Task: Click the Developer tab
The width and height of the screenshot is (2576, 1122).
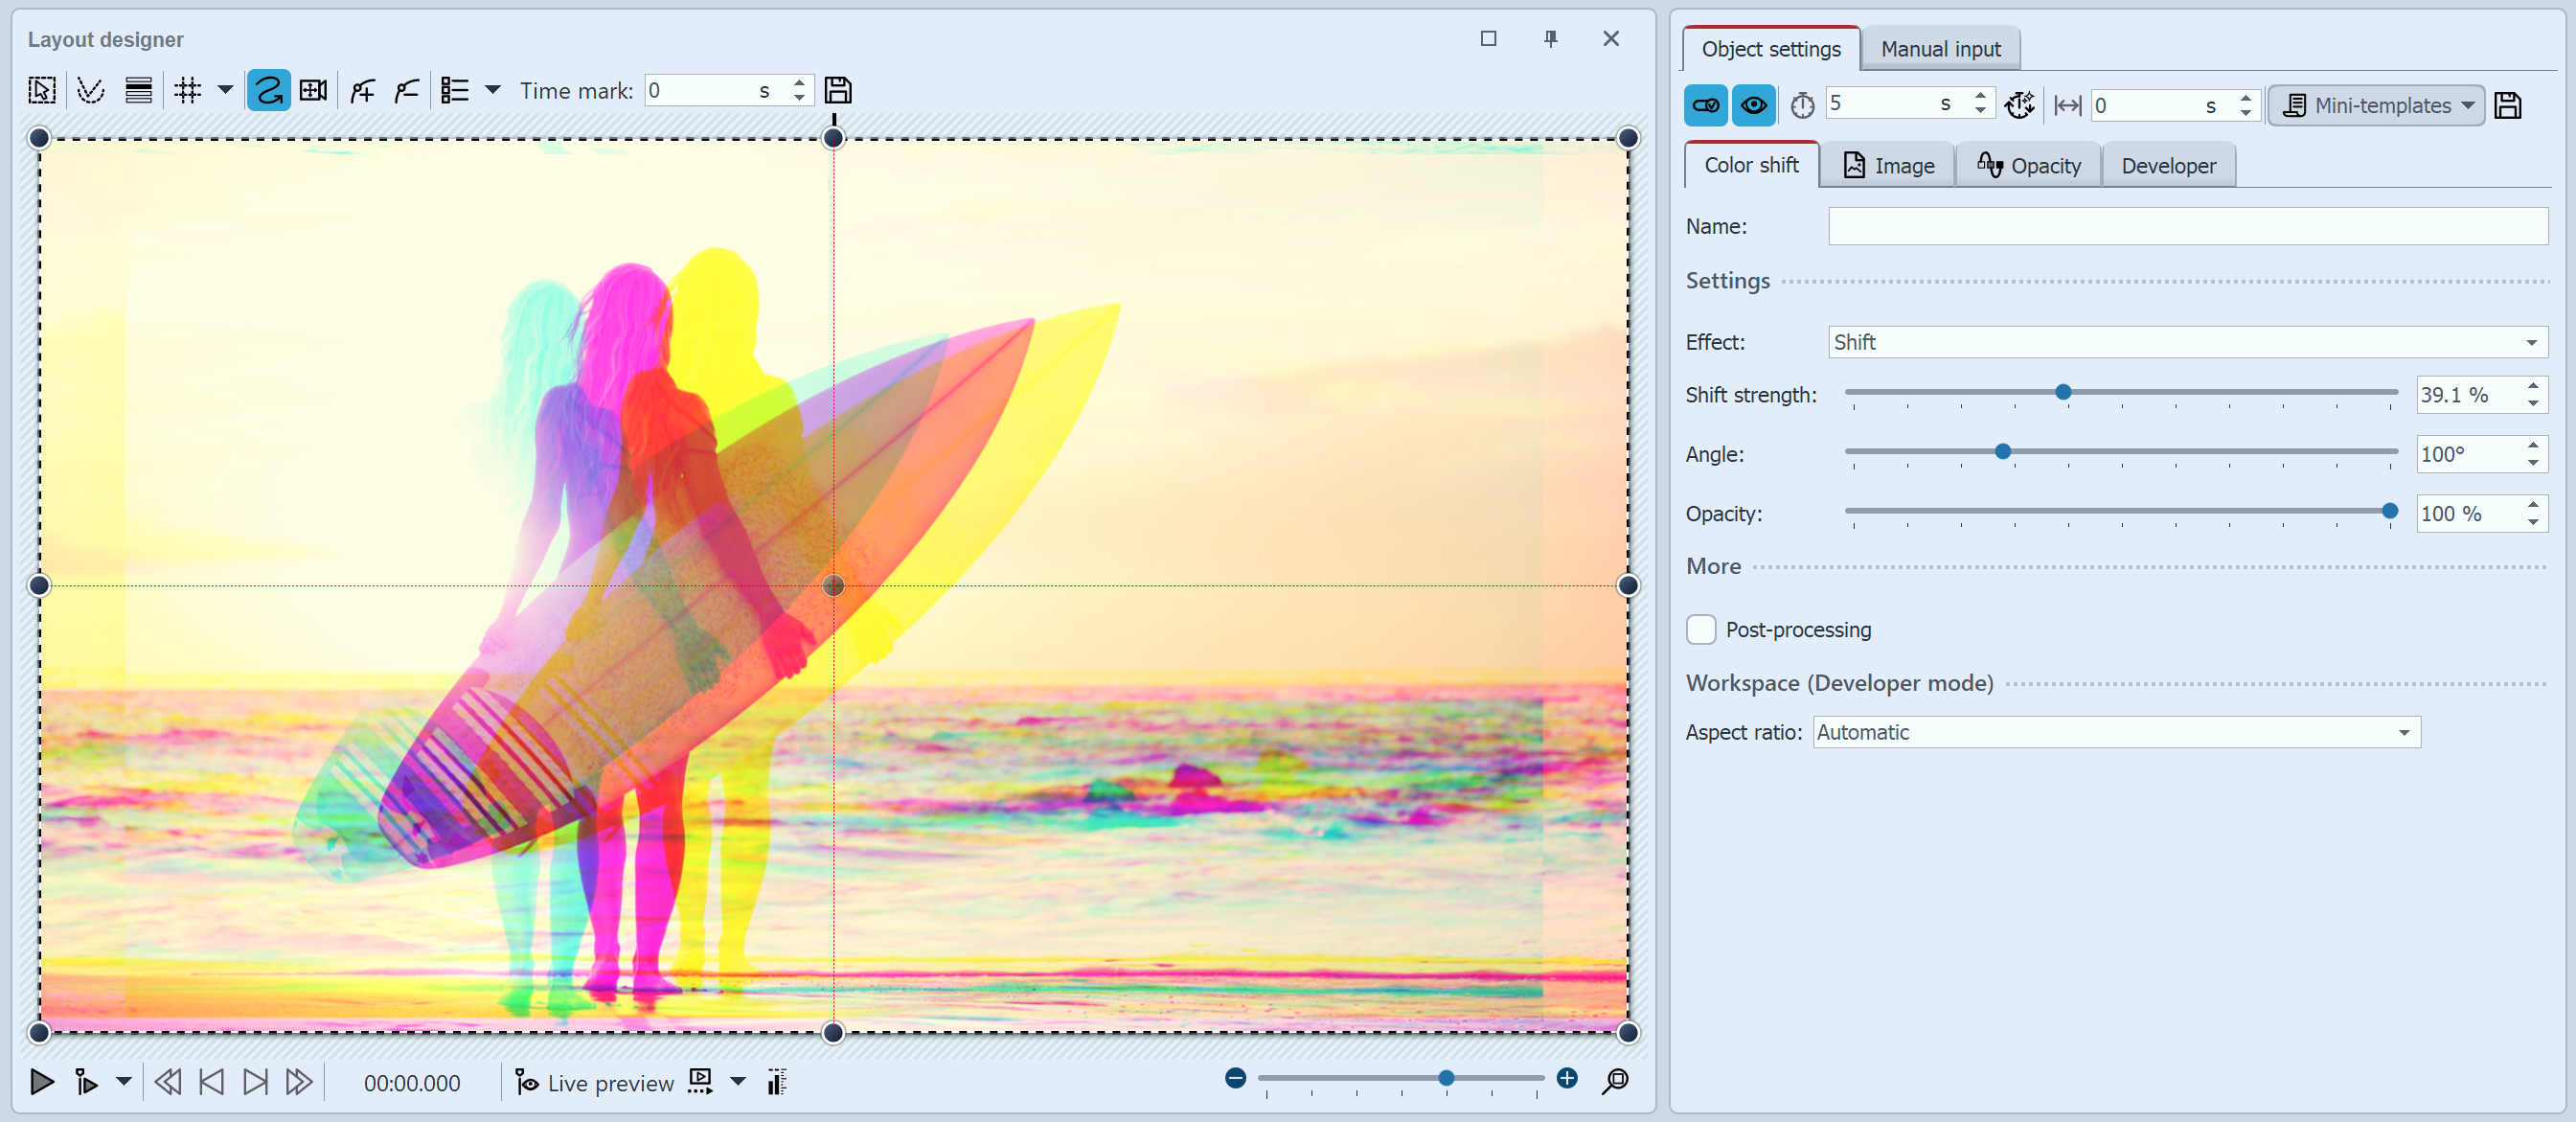Action: coord(2169,164)
